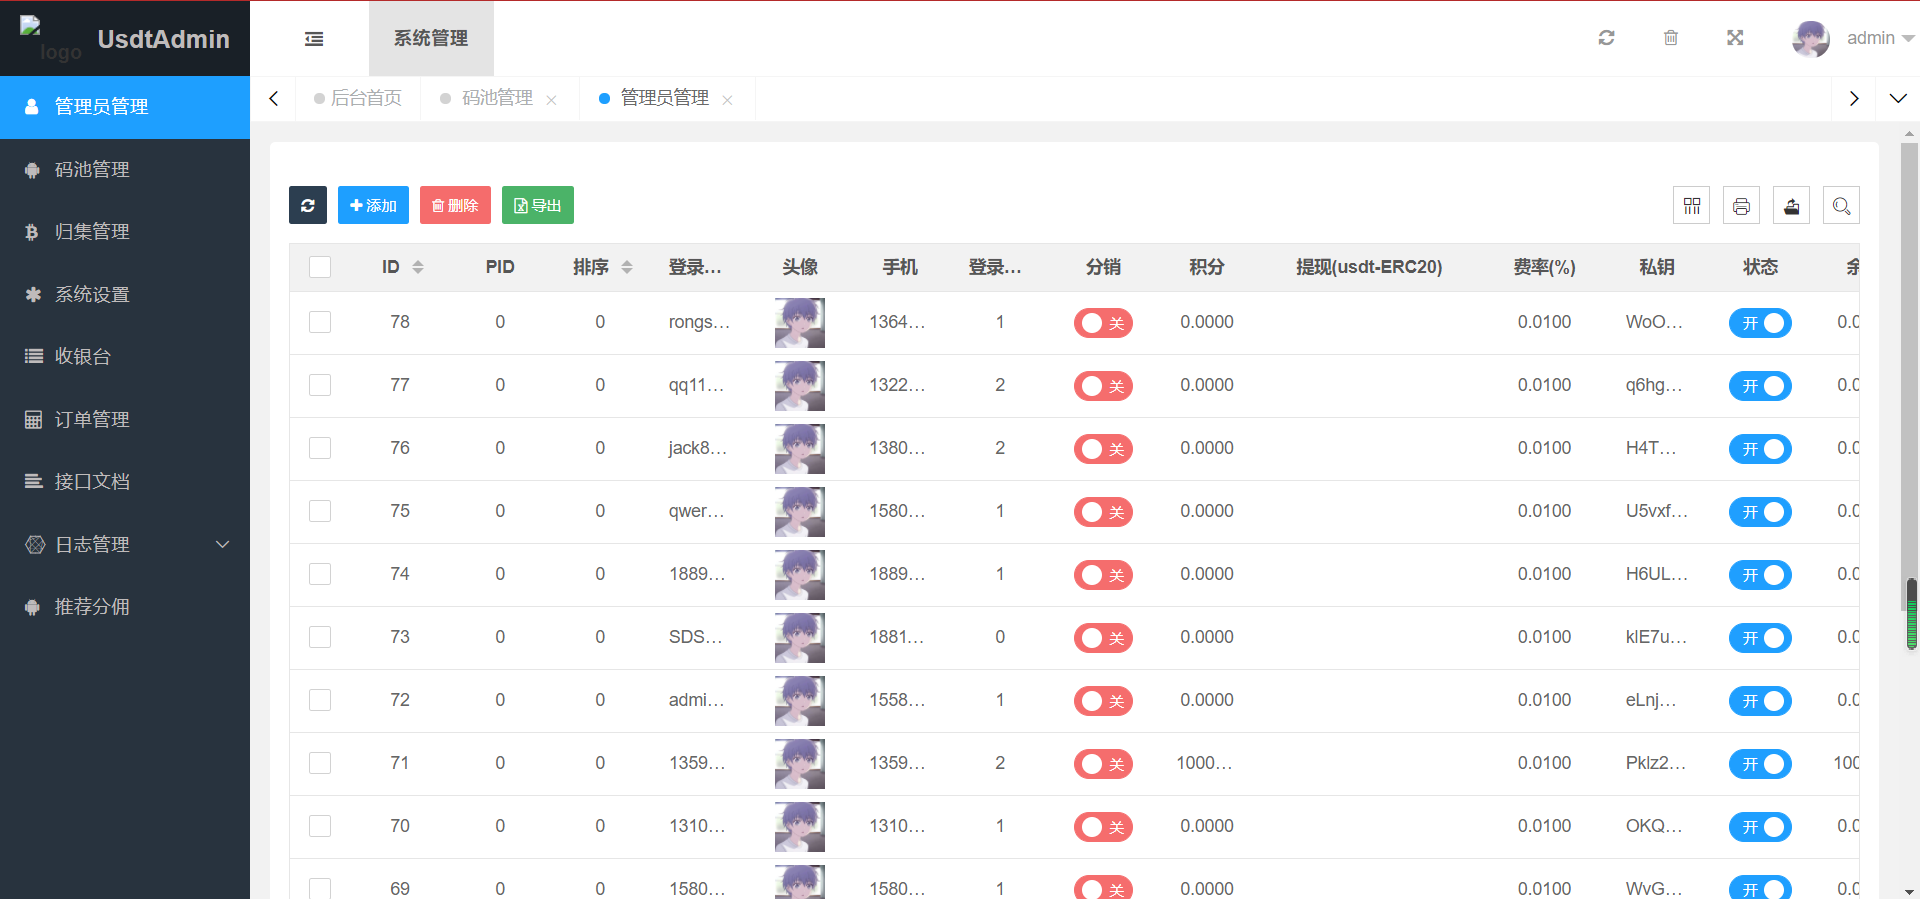The image size is (1920, 899).
Task: Check the select-all header checkbox
Action: point(320,267)
